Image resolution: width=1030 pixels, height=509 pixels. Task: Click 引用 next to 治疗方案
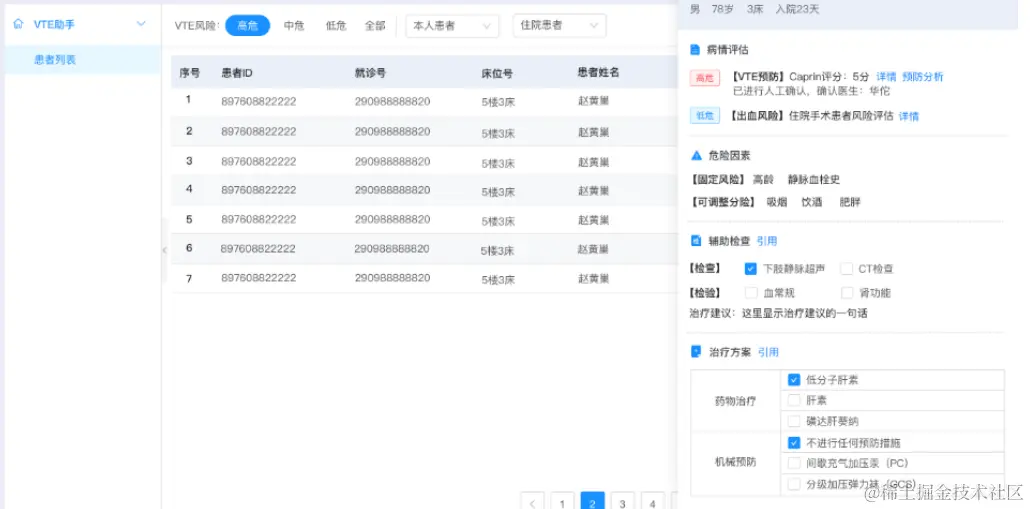pyautogui.click(x=768, y=352)
